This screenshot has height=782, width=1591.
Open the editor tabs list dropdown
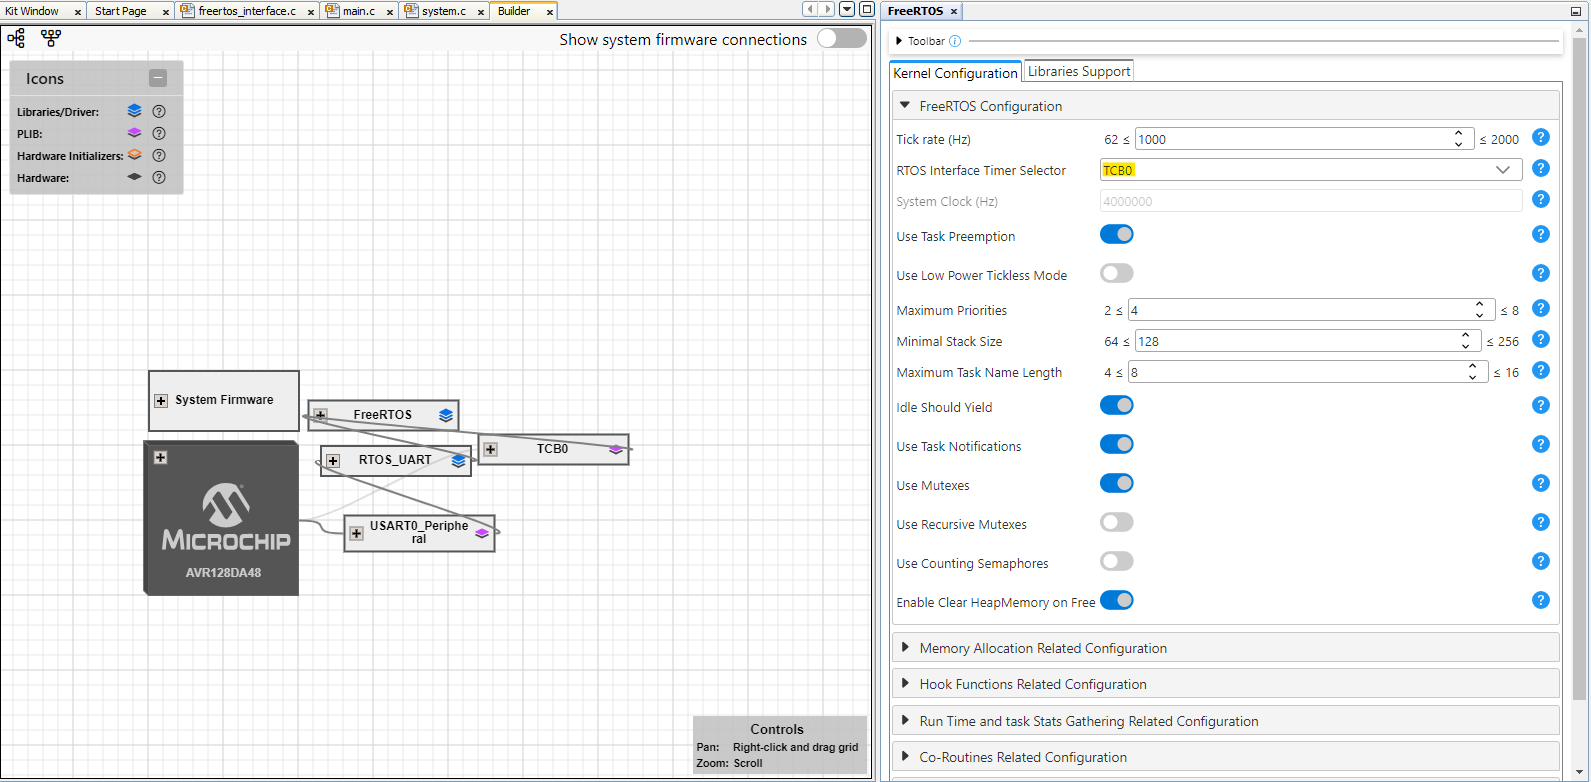847,9
